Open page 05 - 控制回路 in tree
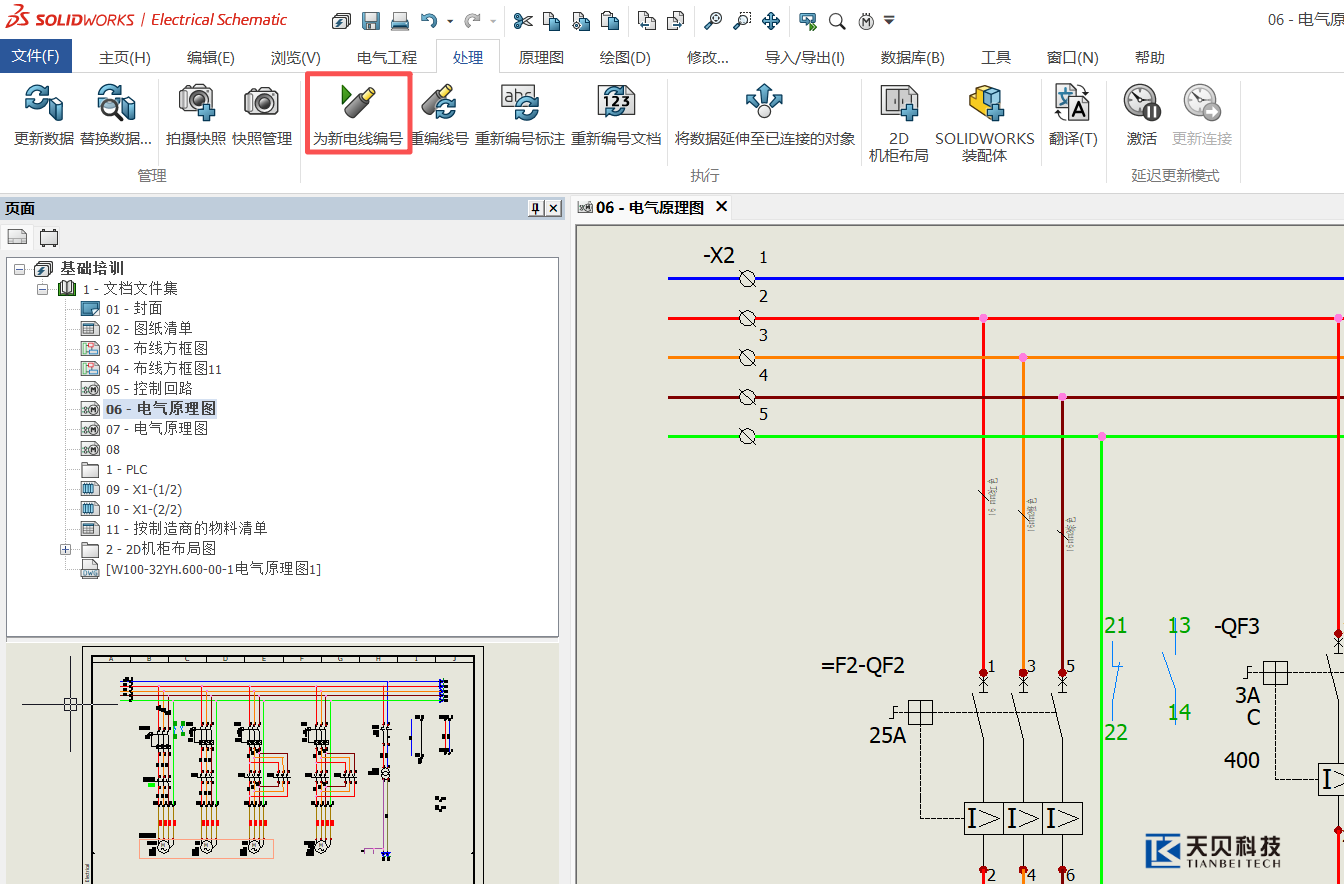 [x=148, y=389]
